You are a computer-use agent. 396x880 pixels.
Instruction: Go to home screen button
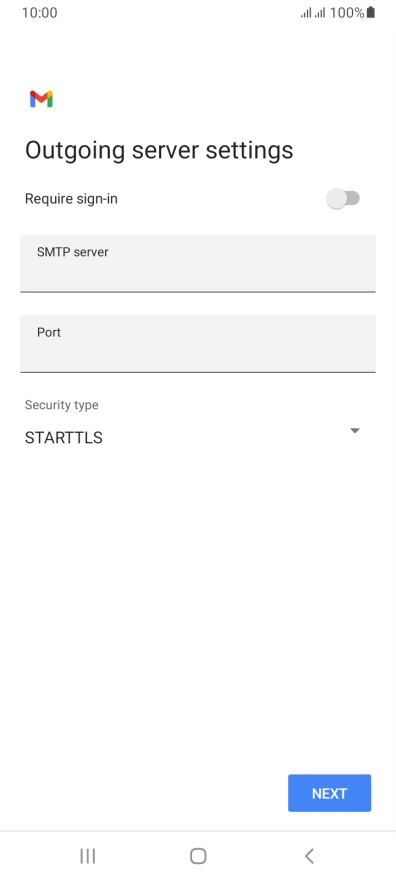(x=198, y=856)
